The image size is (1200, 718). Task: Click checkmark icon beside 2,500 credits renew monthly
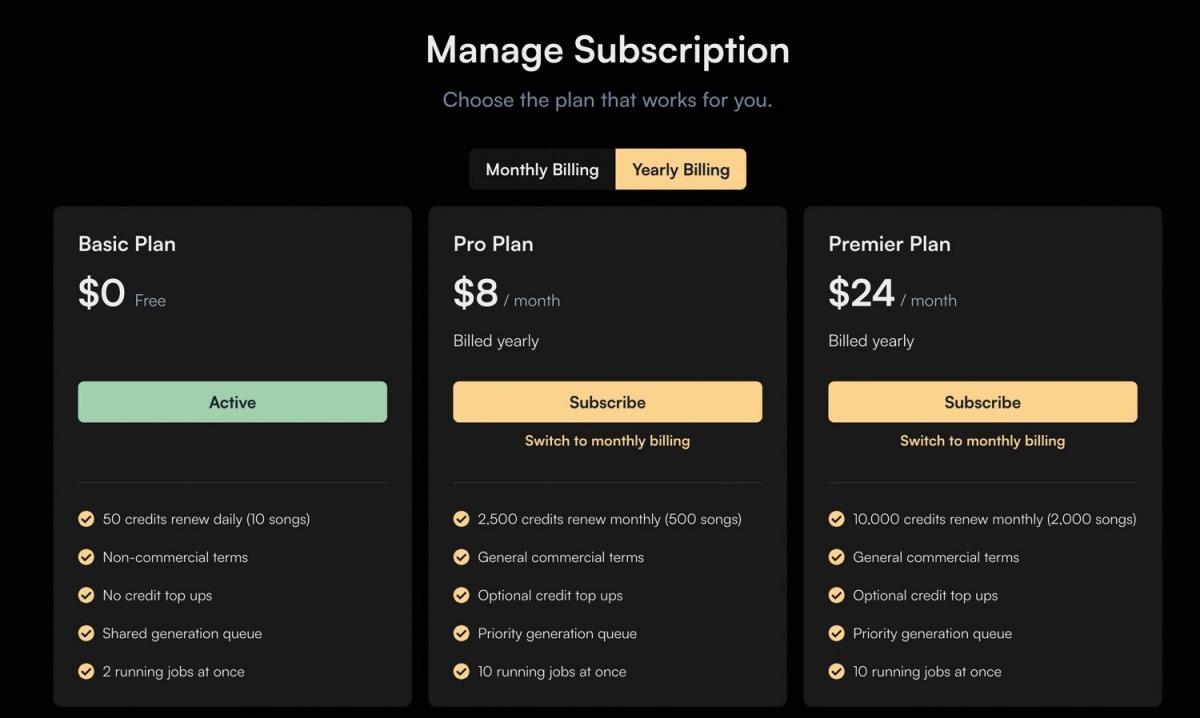click(461, 519)
